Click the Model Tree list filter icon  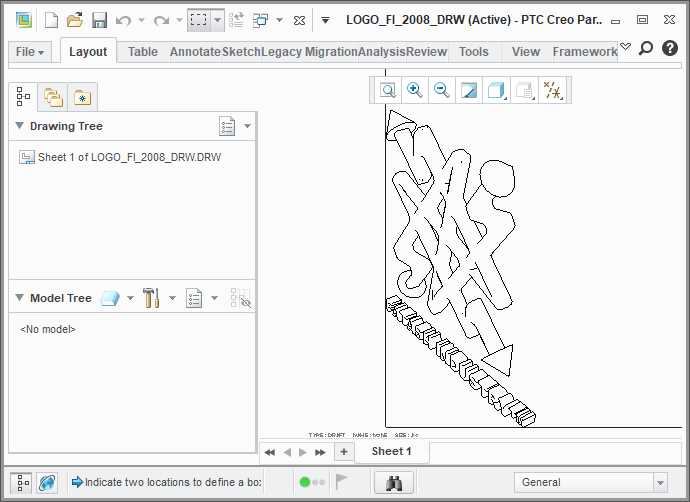pyautogui.click(x=194, y=298)
